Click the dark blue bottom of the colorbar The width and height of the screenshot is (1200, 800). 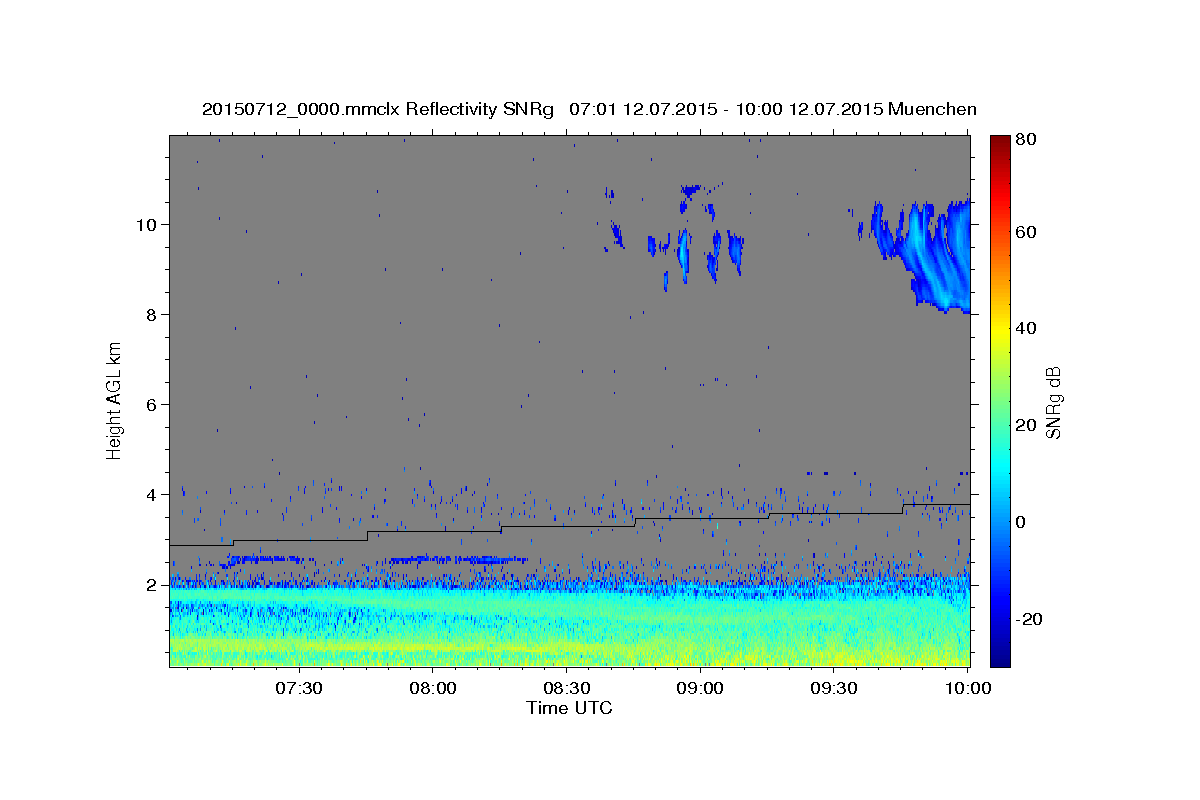[x=999, y=655]
